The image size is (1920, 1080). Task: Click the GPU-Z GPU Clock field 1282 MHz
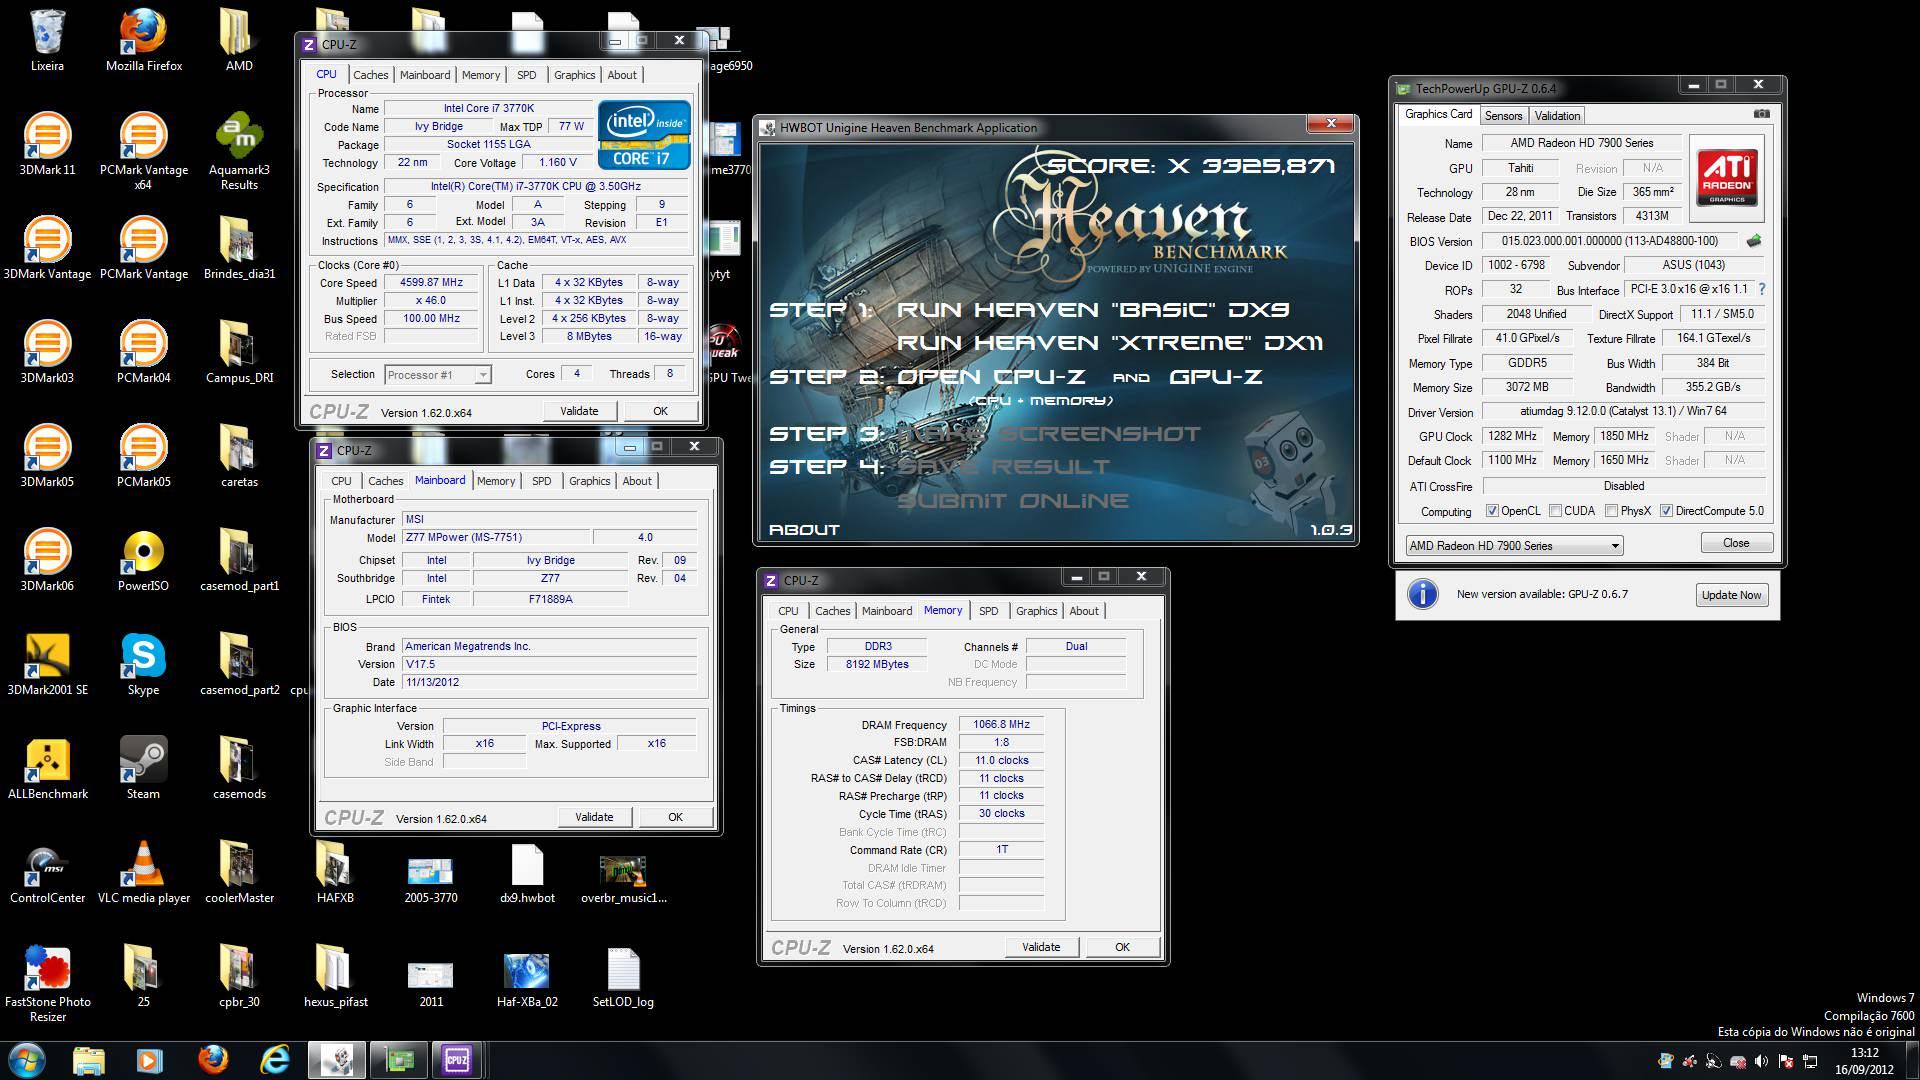pyautogui.click(x=1512, y=437)
